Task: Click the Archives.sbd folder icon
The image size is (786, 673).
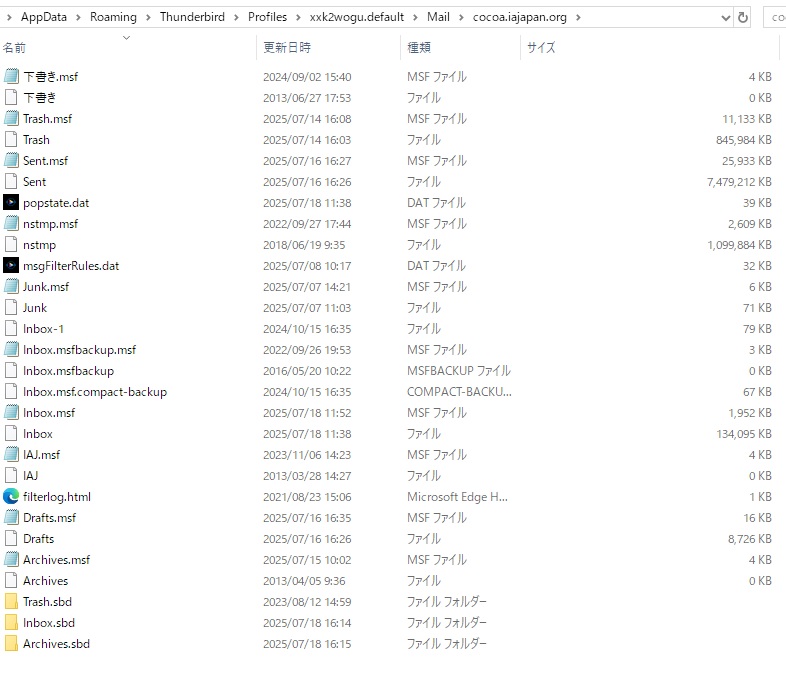Action: tap(11, 643)
